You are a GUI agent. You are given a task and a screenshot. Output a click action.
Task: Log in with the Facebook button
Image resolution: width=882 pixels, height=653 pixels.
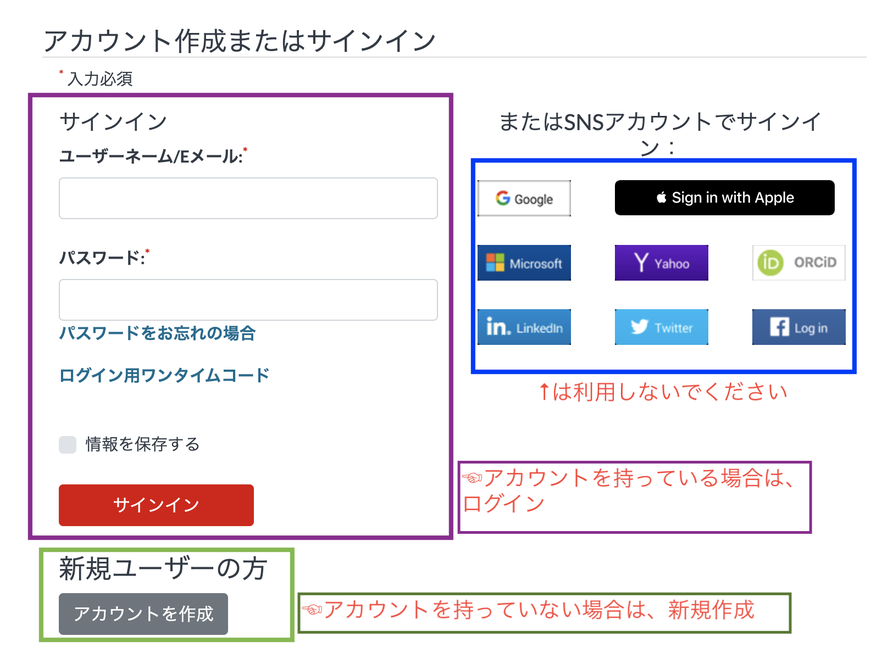point(798,326)
